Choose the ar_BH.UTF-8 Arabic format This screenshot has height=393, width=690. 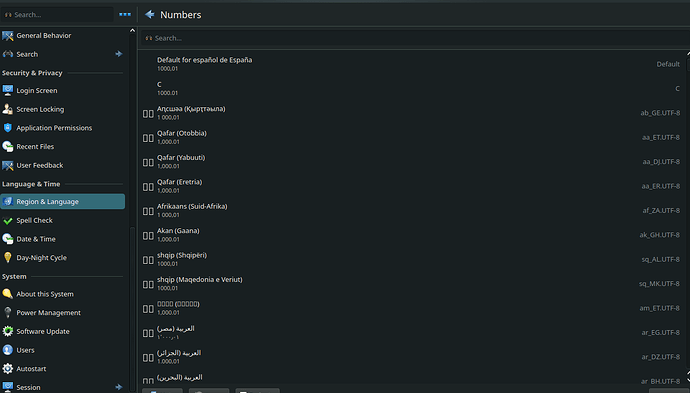[x=412, y=378]
